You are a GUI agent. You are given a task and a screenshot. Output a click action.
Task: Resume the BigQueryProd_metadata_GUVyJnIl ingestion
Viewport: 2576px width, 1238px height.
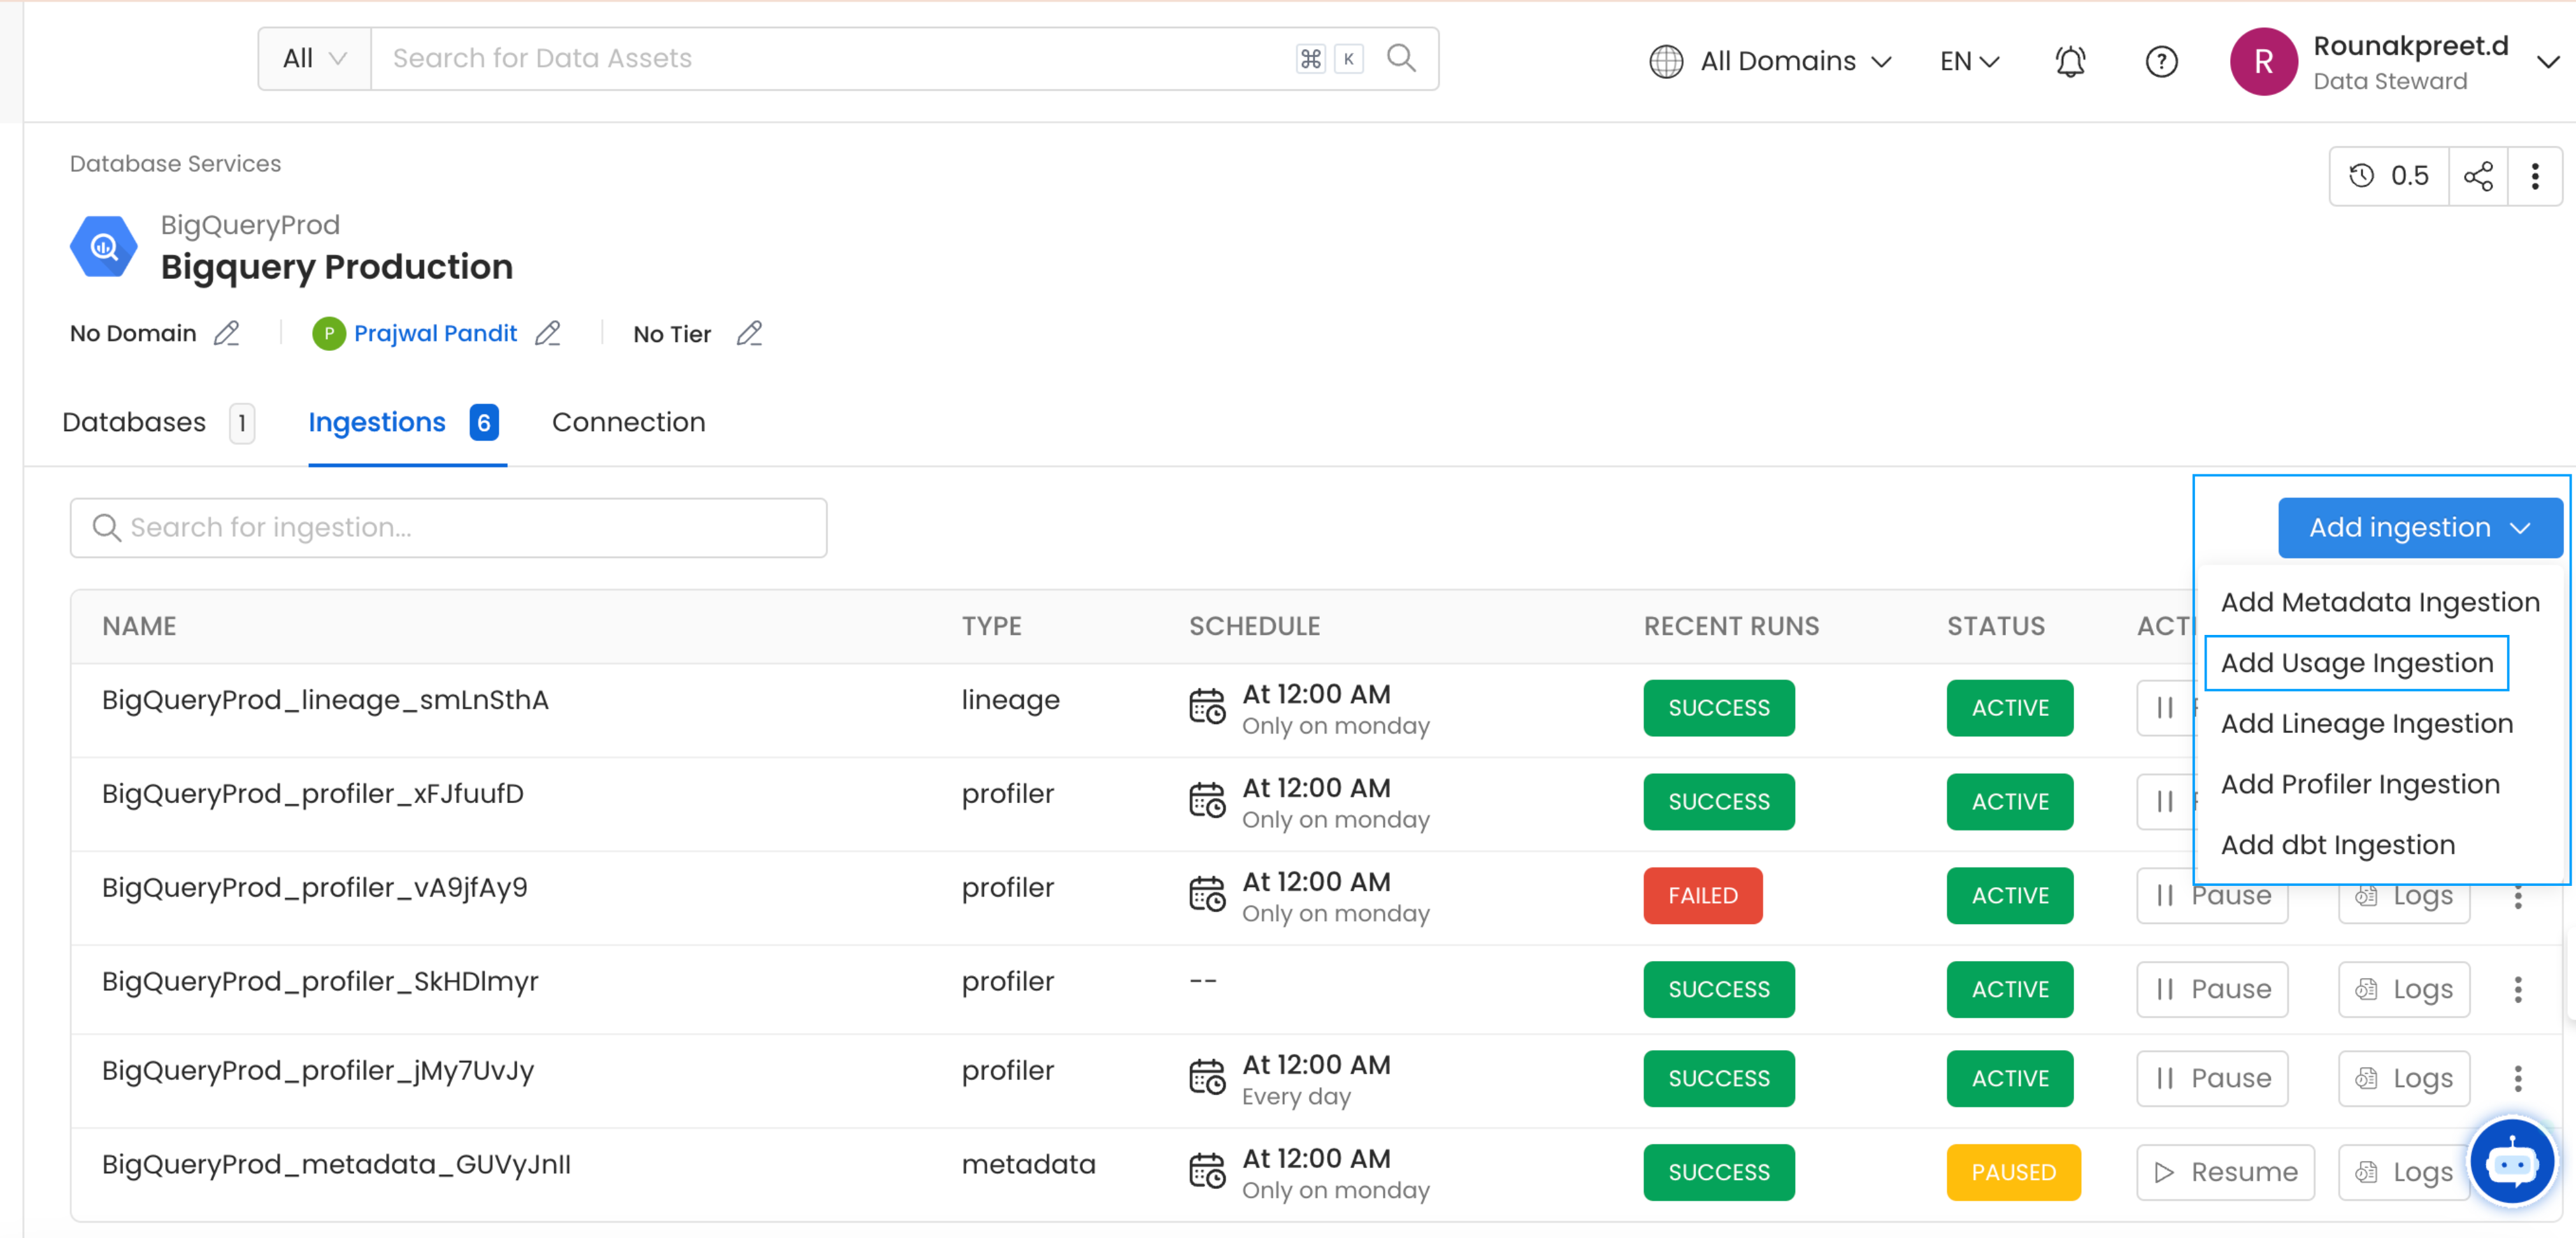point(2225,1172)
